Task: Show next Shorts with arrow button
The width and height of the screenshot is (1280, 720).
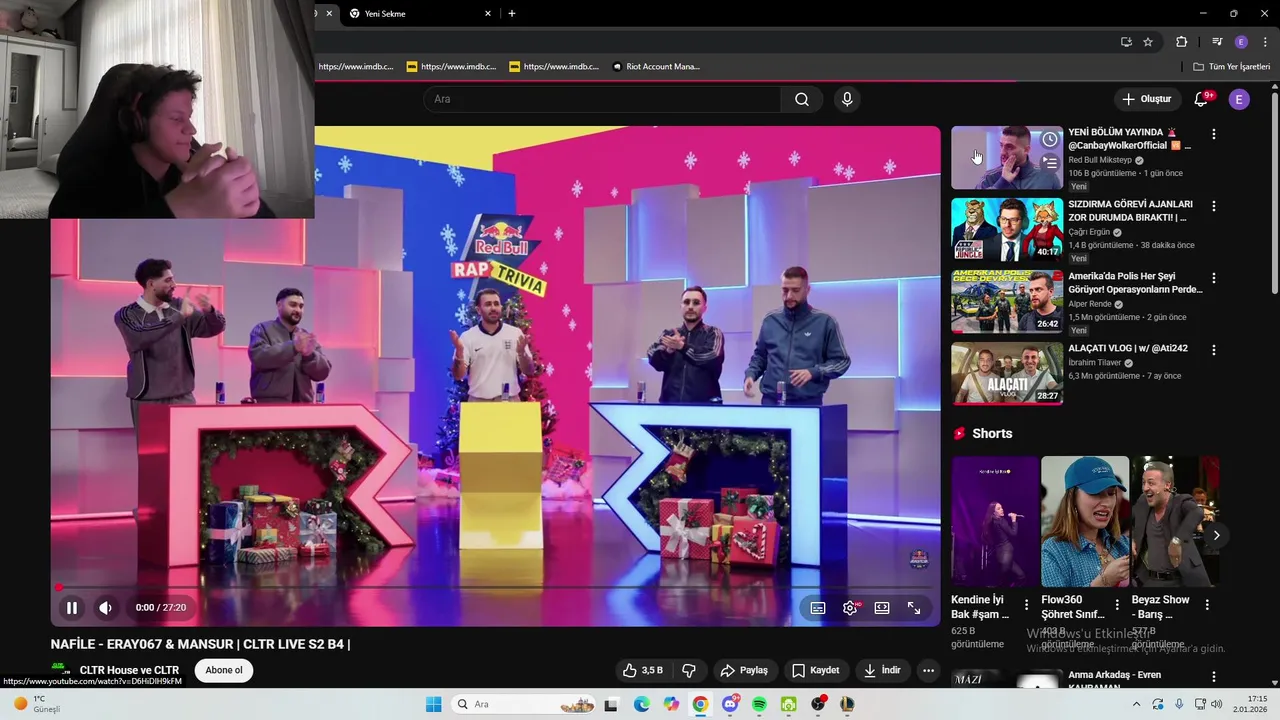Action: tap(1216, 535)
